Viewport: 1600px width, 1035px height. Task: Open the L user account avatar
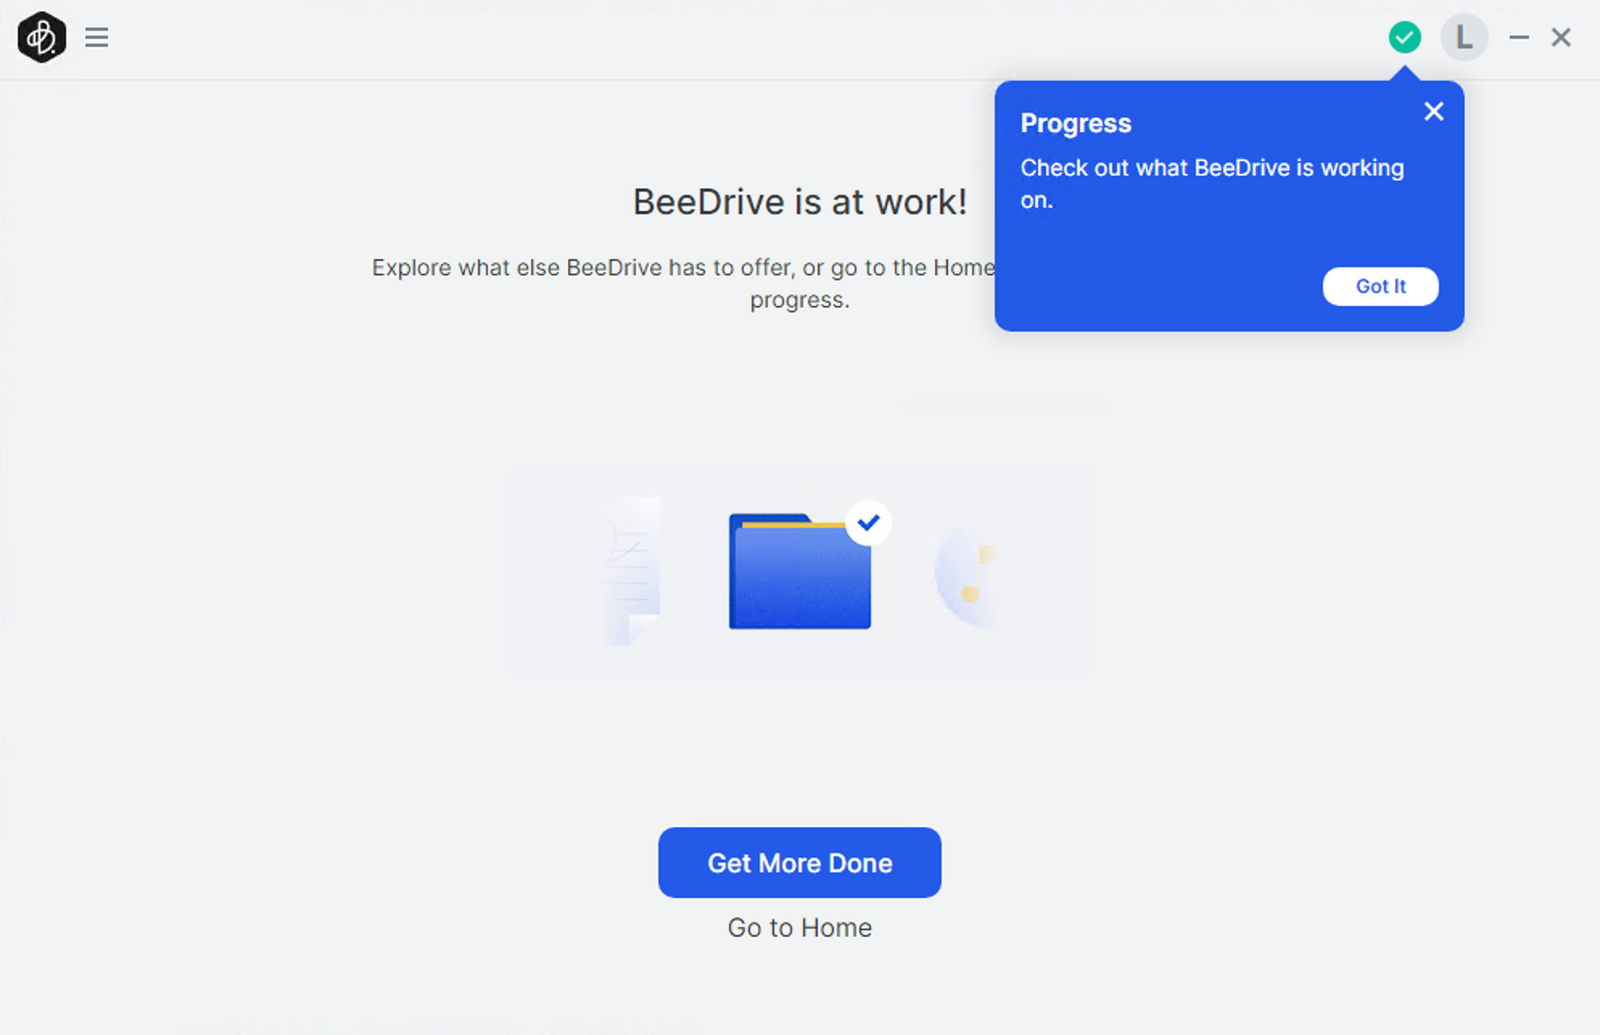click(x=1464, y=38)
